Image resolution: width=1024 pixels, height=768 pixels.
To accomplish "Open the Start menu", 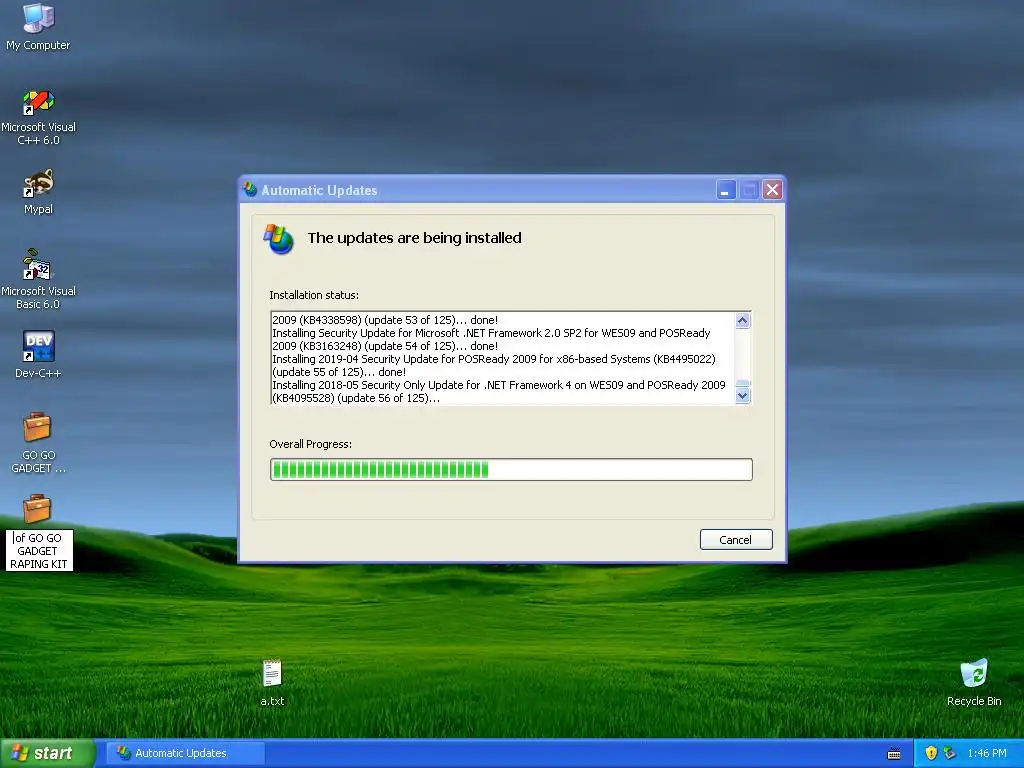I will pyautogui.click(x=47, y=753).
